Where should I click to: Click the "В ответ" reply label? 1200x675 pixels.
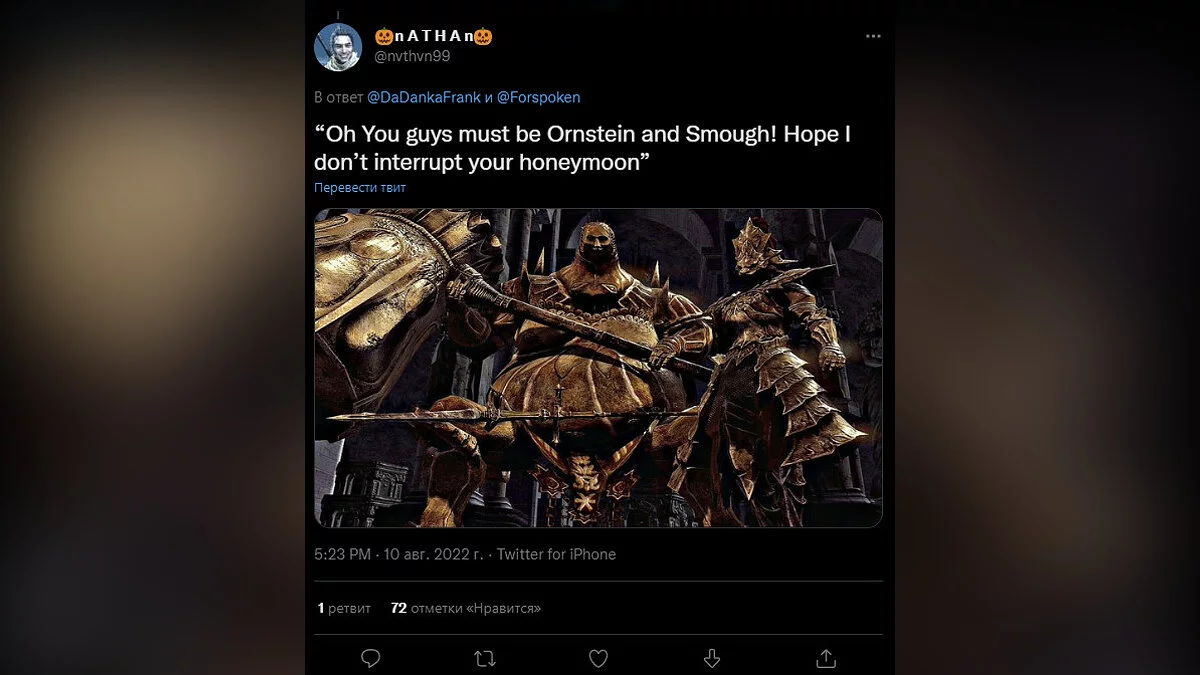(338, 97)
